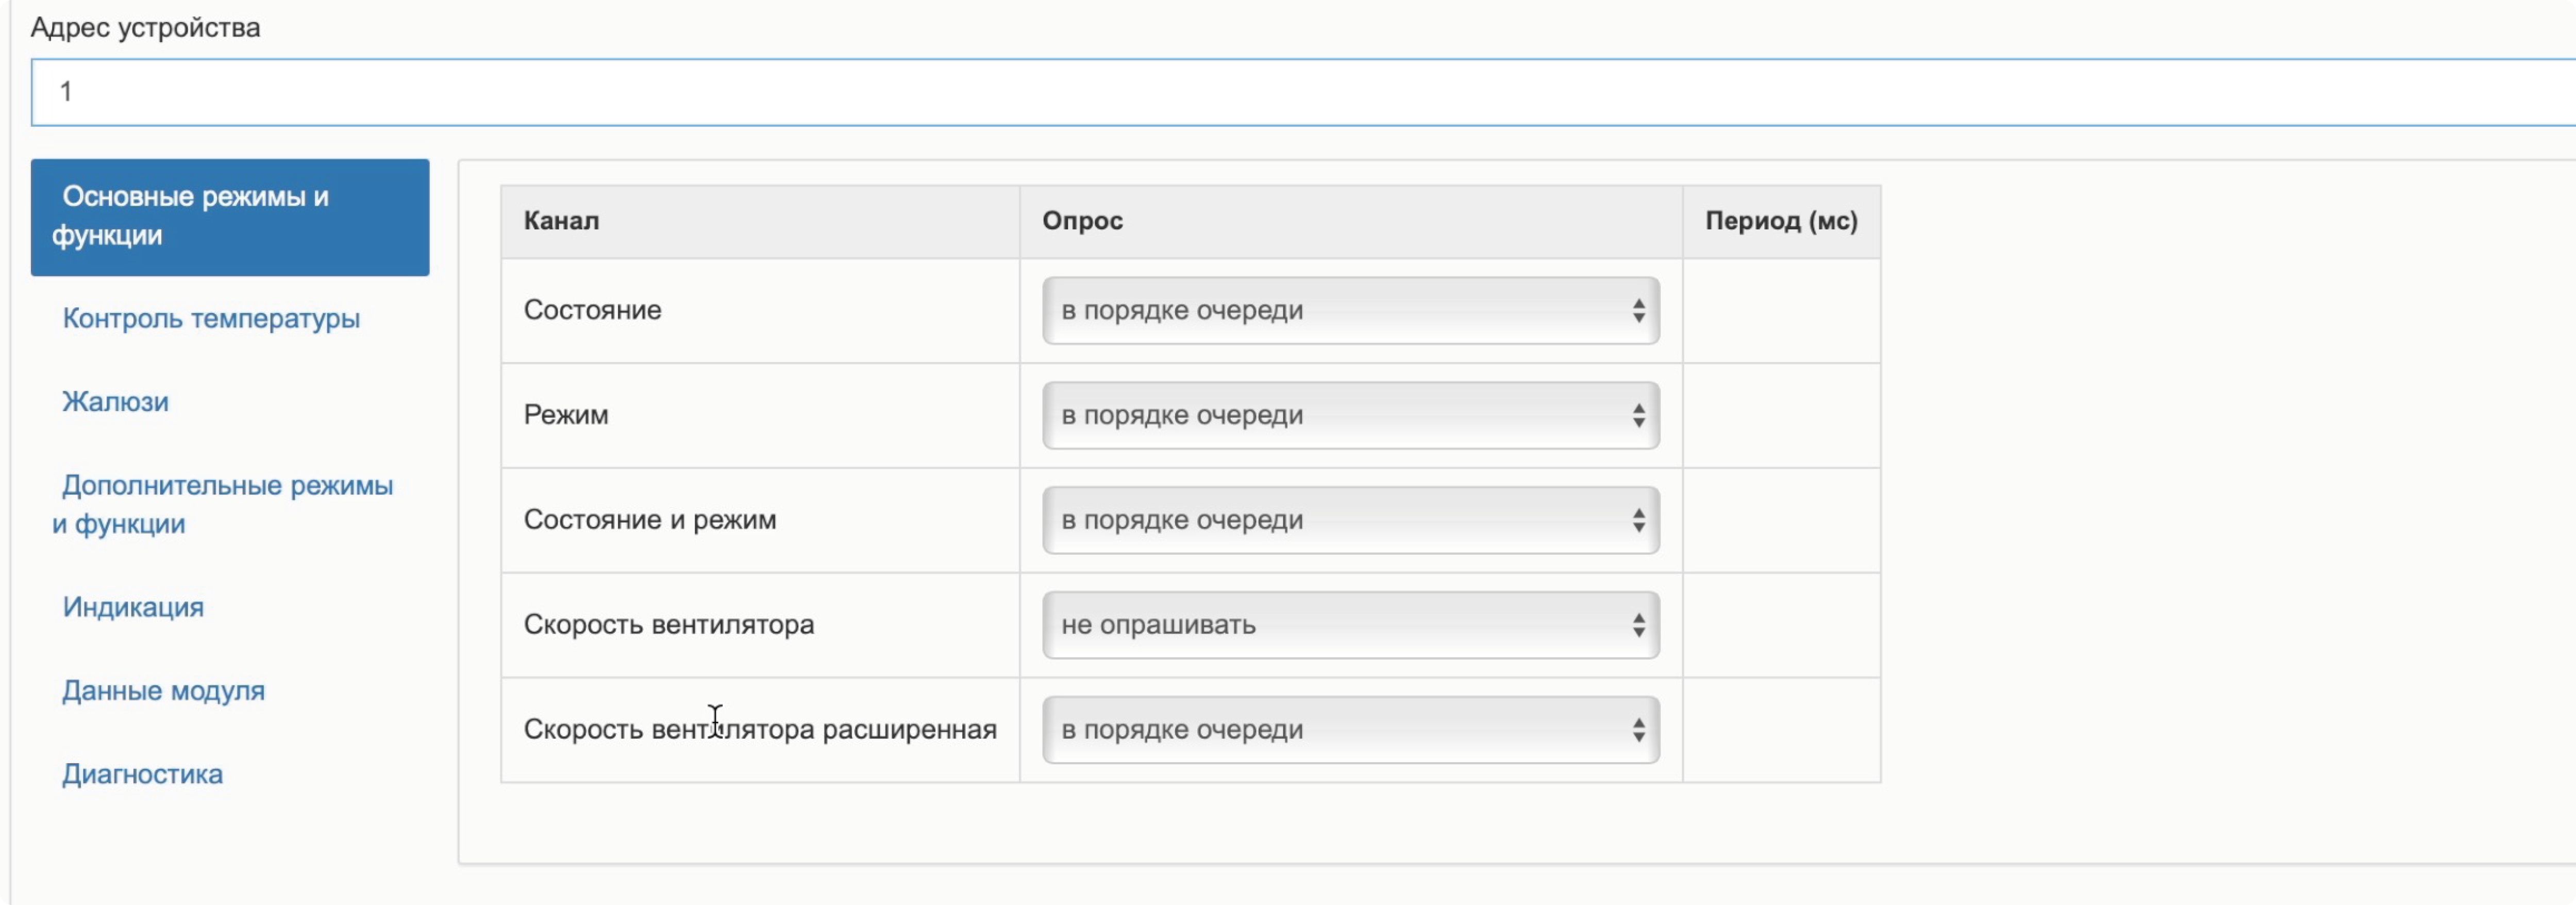The height and width of the screenshot is (905, 2576).
Task: Open the Жалюзи tab
Action: (x=116, y=402)
